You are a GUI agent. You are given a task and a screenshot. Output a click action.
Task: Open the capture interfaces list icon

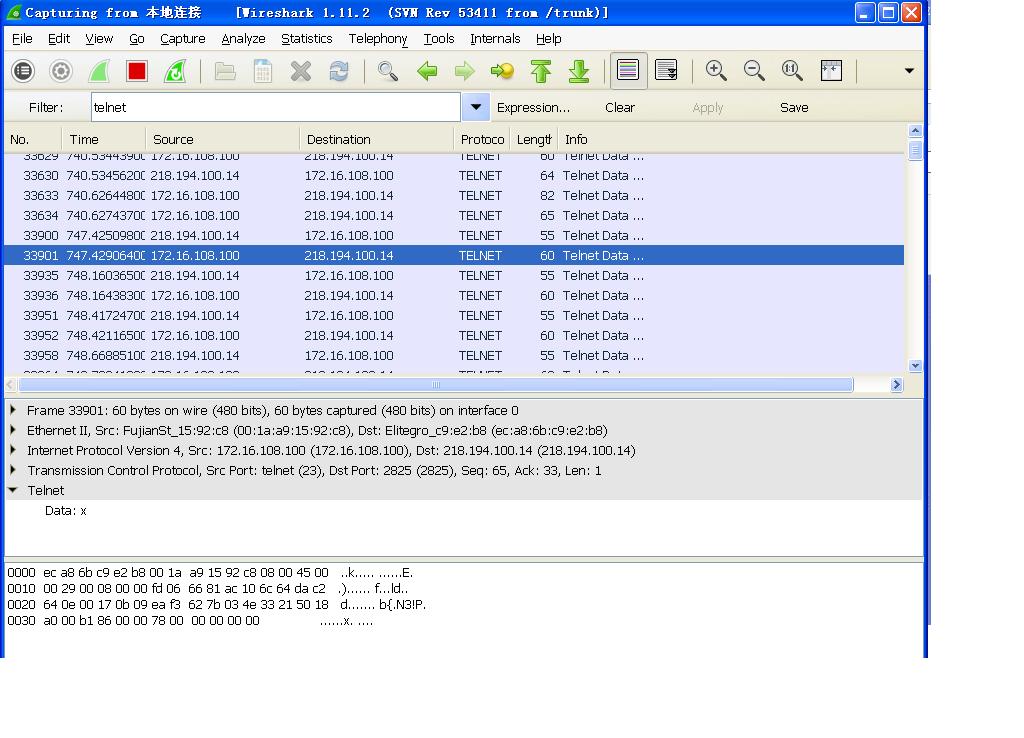23,71
